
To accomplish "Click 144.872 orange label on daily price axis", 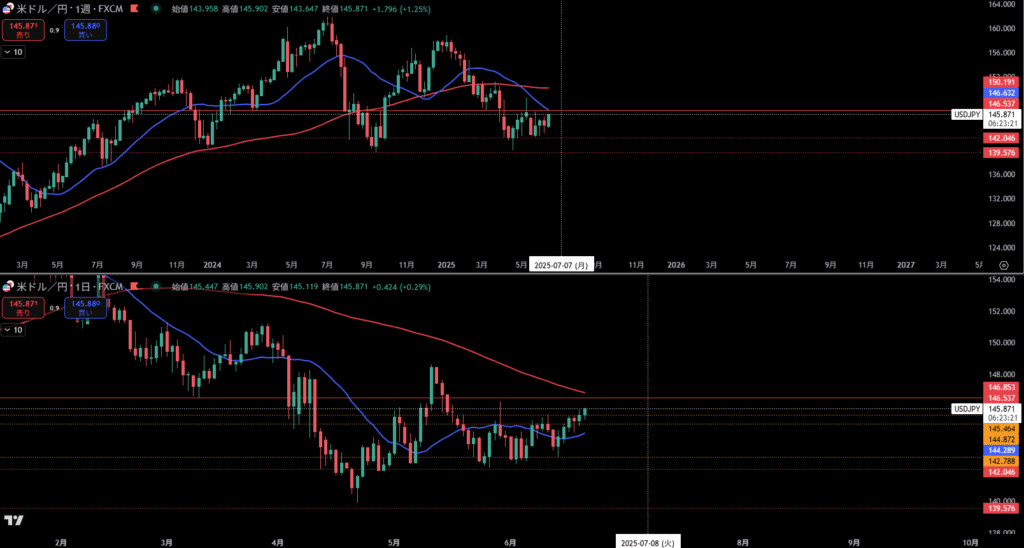I will point(1001,440).
